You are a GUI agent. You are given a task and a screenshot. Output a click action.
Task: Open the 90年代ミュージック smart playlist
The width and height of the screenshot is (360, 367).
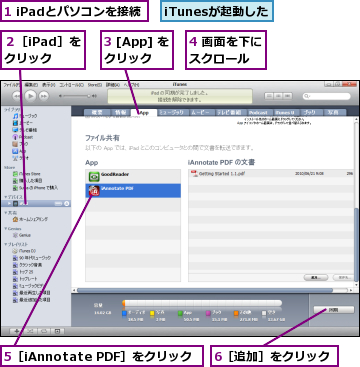pyautogui.click(x=32, y=258)
